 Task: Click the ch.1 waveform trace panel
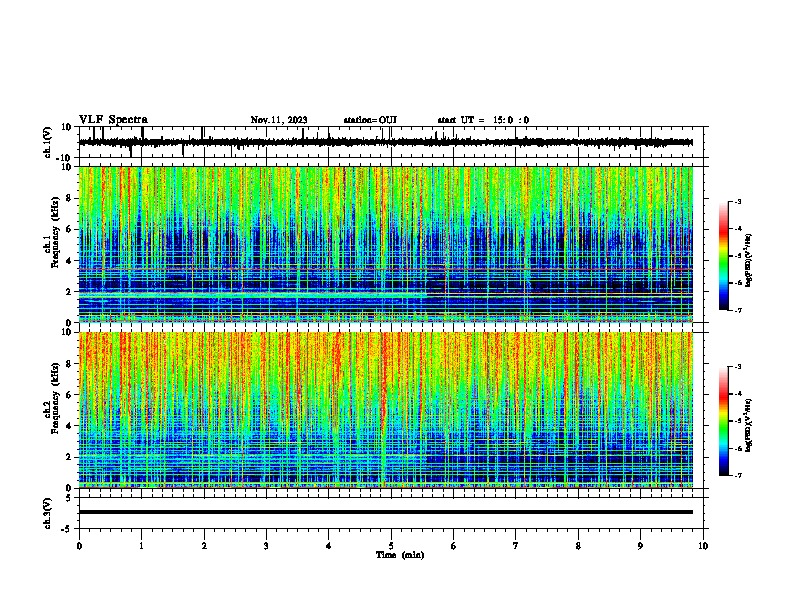click(x=393, y=142)
